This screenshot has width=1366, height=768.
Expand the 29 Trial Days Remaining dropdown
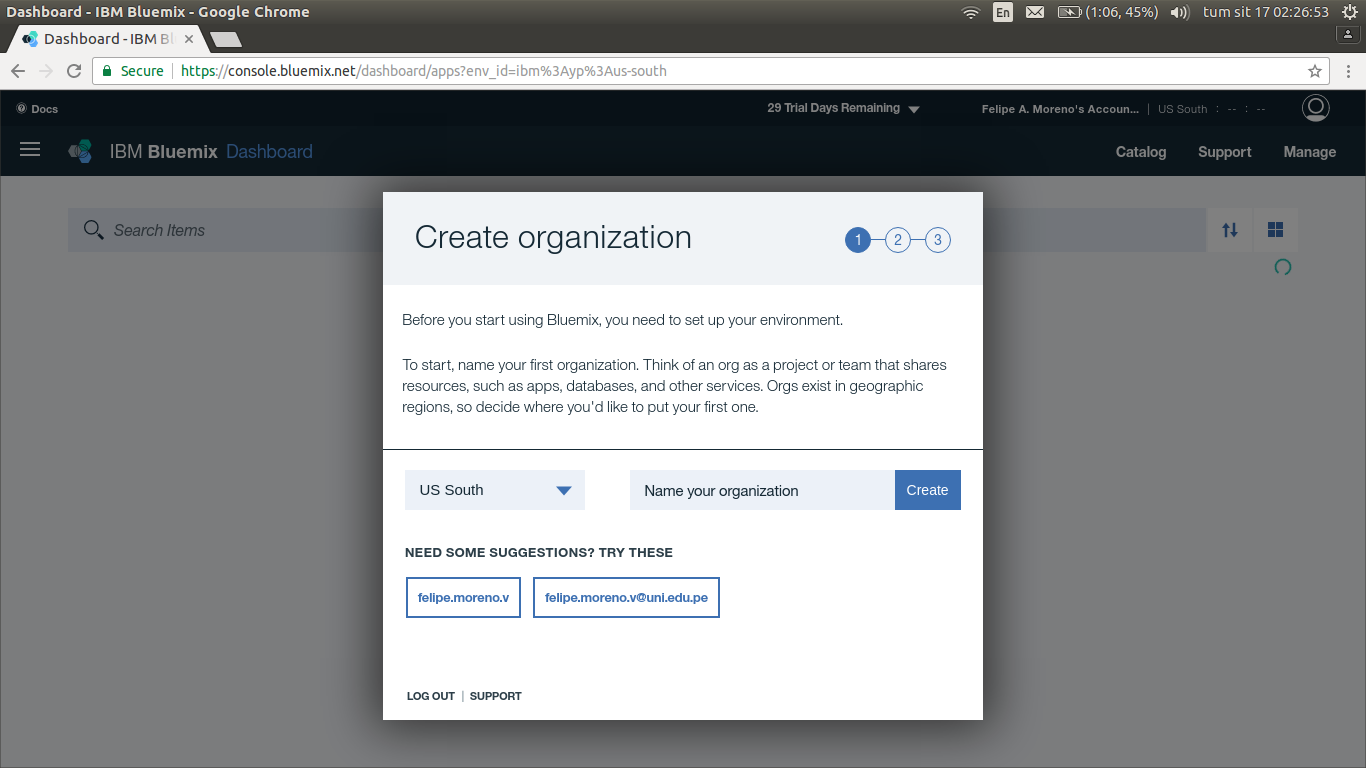pyautogui.click(x=843, y=108)
